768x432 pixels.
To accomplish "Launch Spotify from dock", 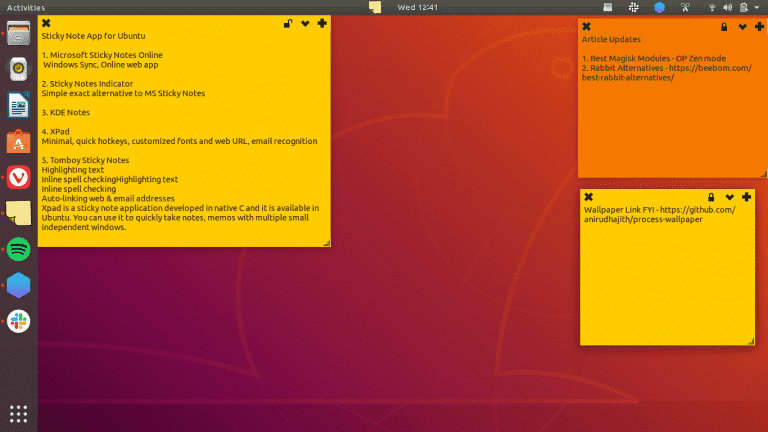I will coord(18,249).
